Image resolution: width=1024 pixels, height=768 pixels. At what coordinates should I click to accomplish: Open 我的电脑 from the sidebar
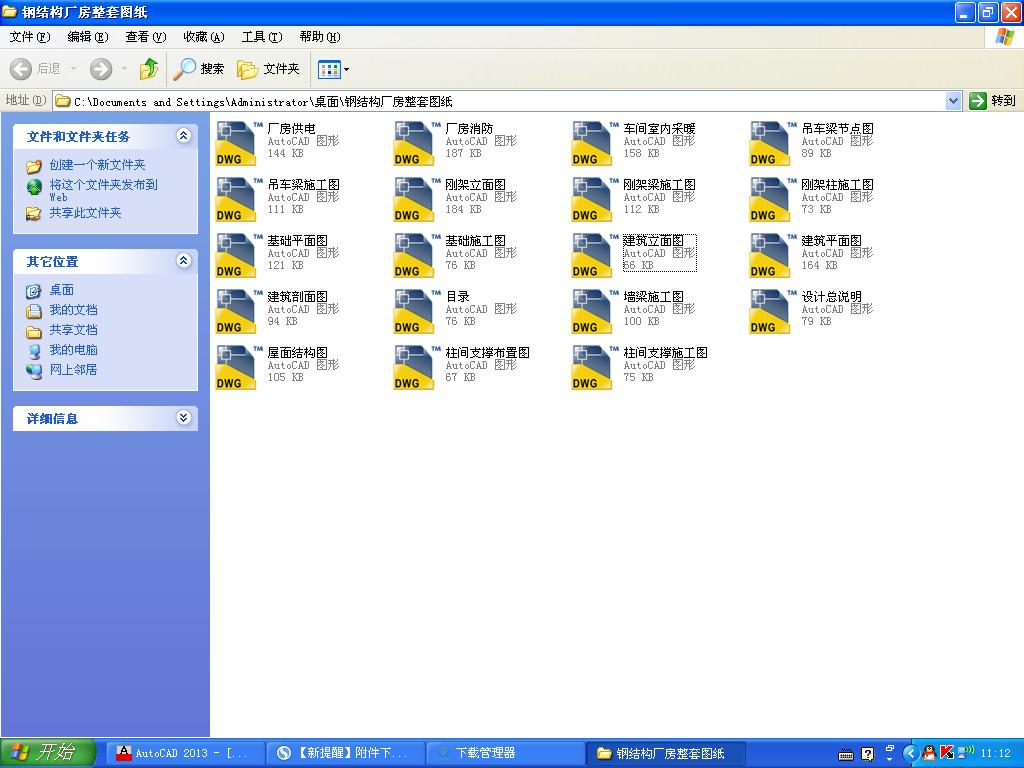tap(73, 349)
